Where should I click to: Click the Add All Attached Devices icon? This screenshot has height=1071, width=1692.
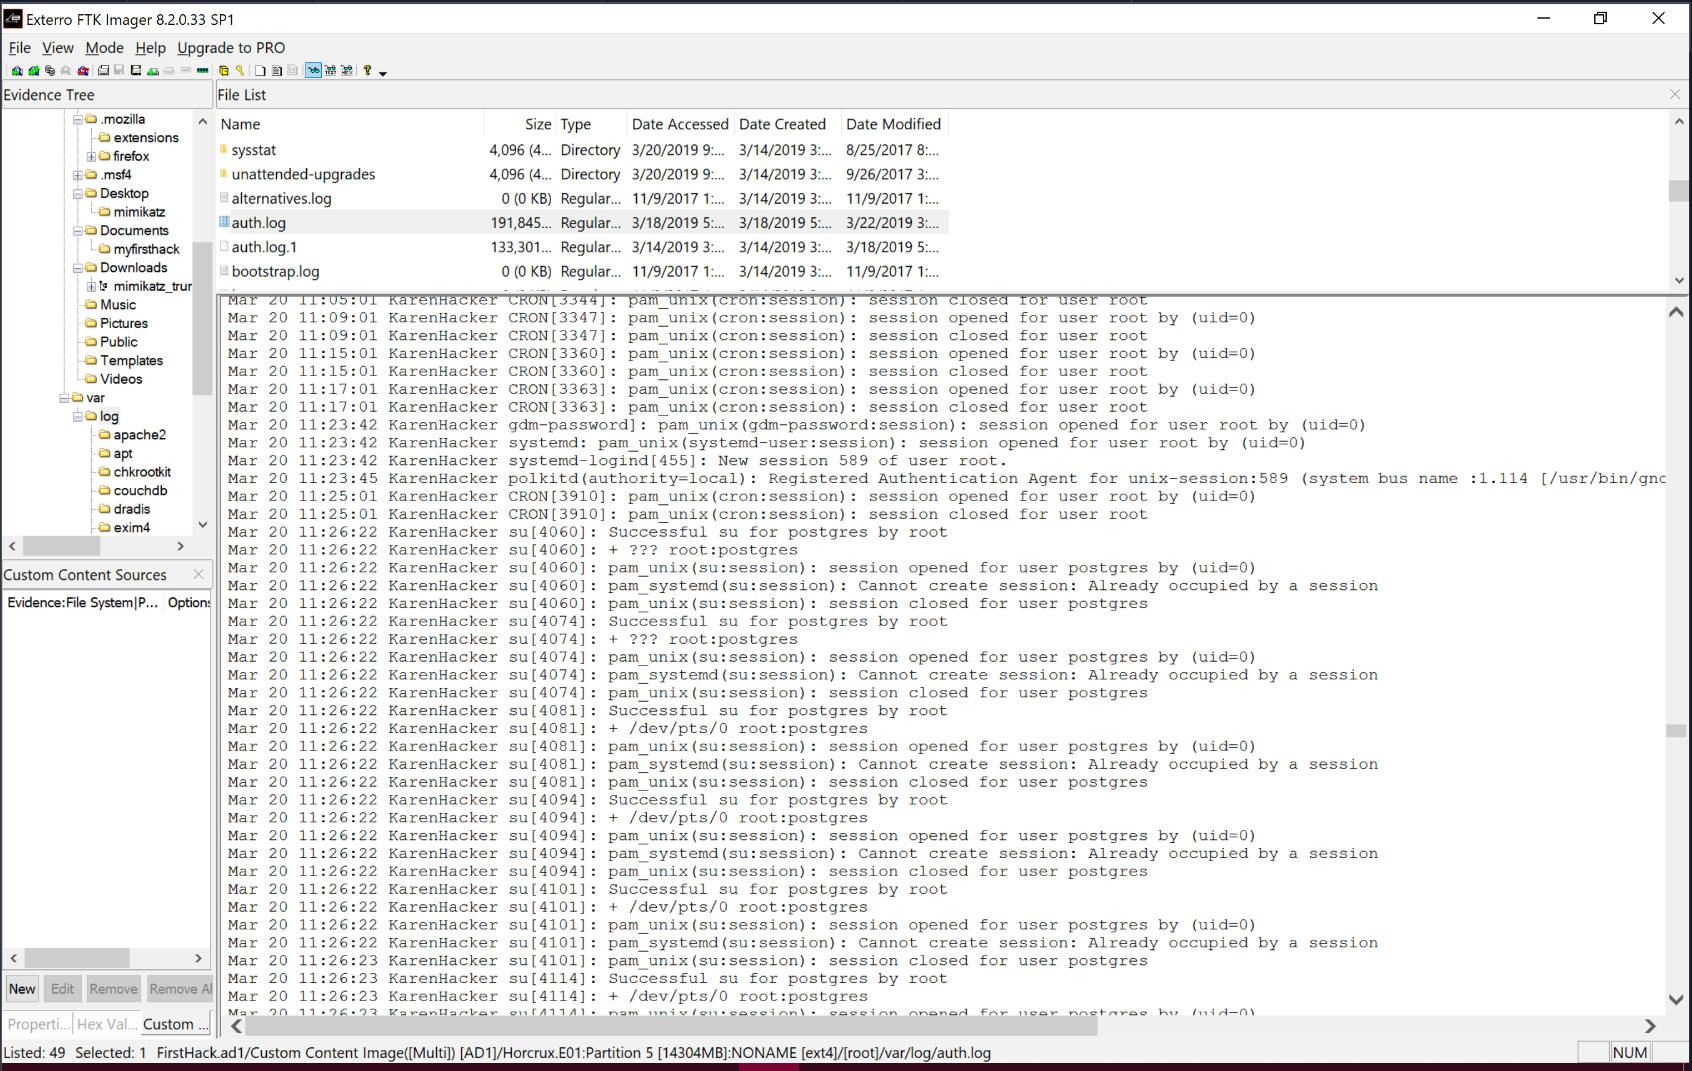(x=33, y=70)
